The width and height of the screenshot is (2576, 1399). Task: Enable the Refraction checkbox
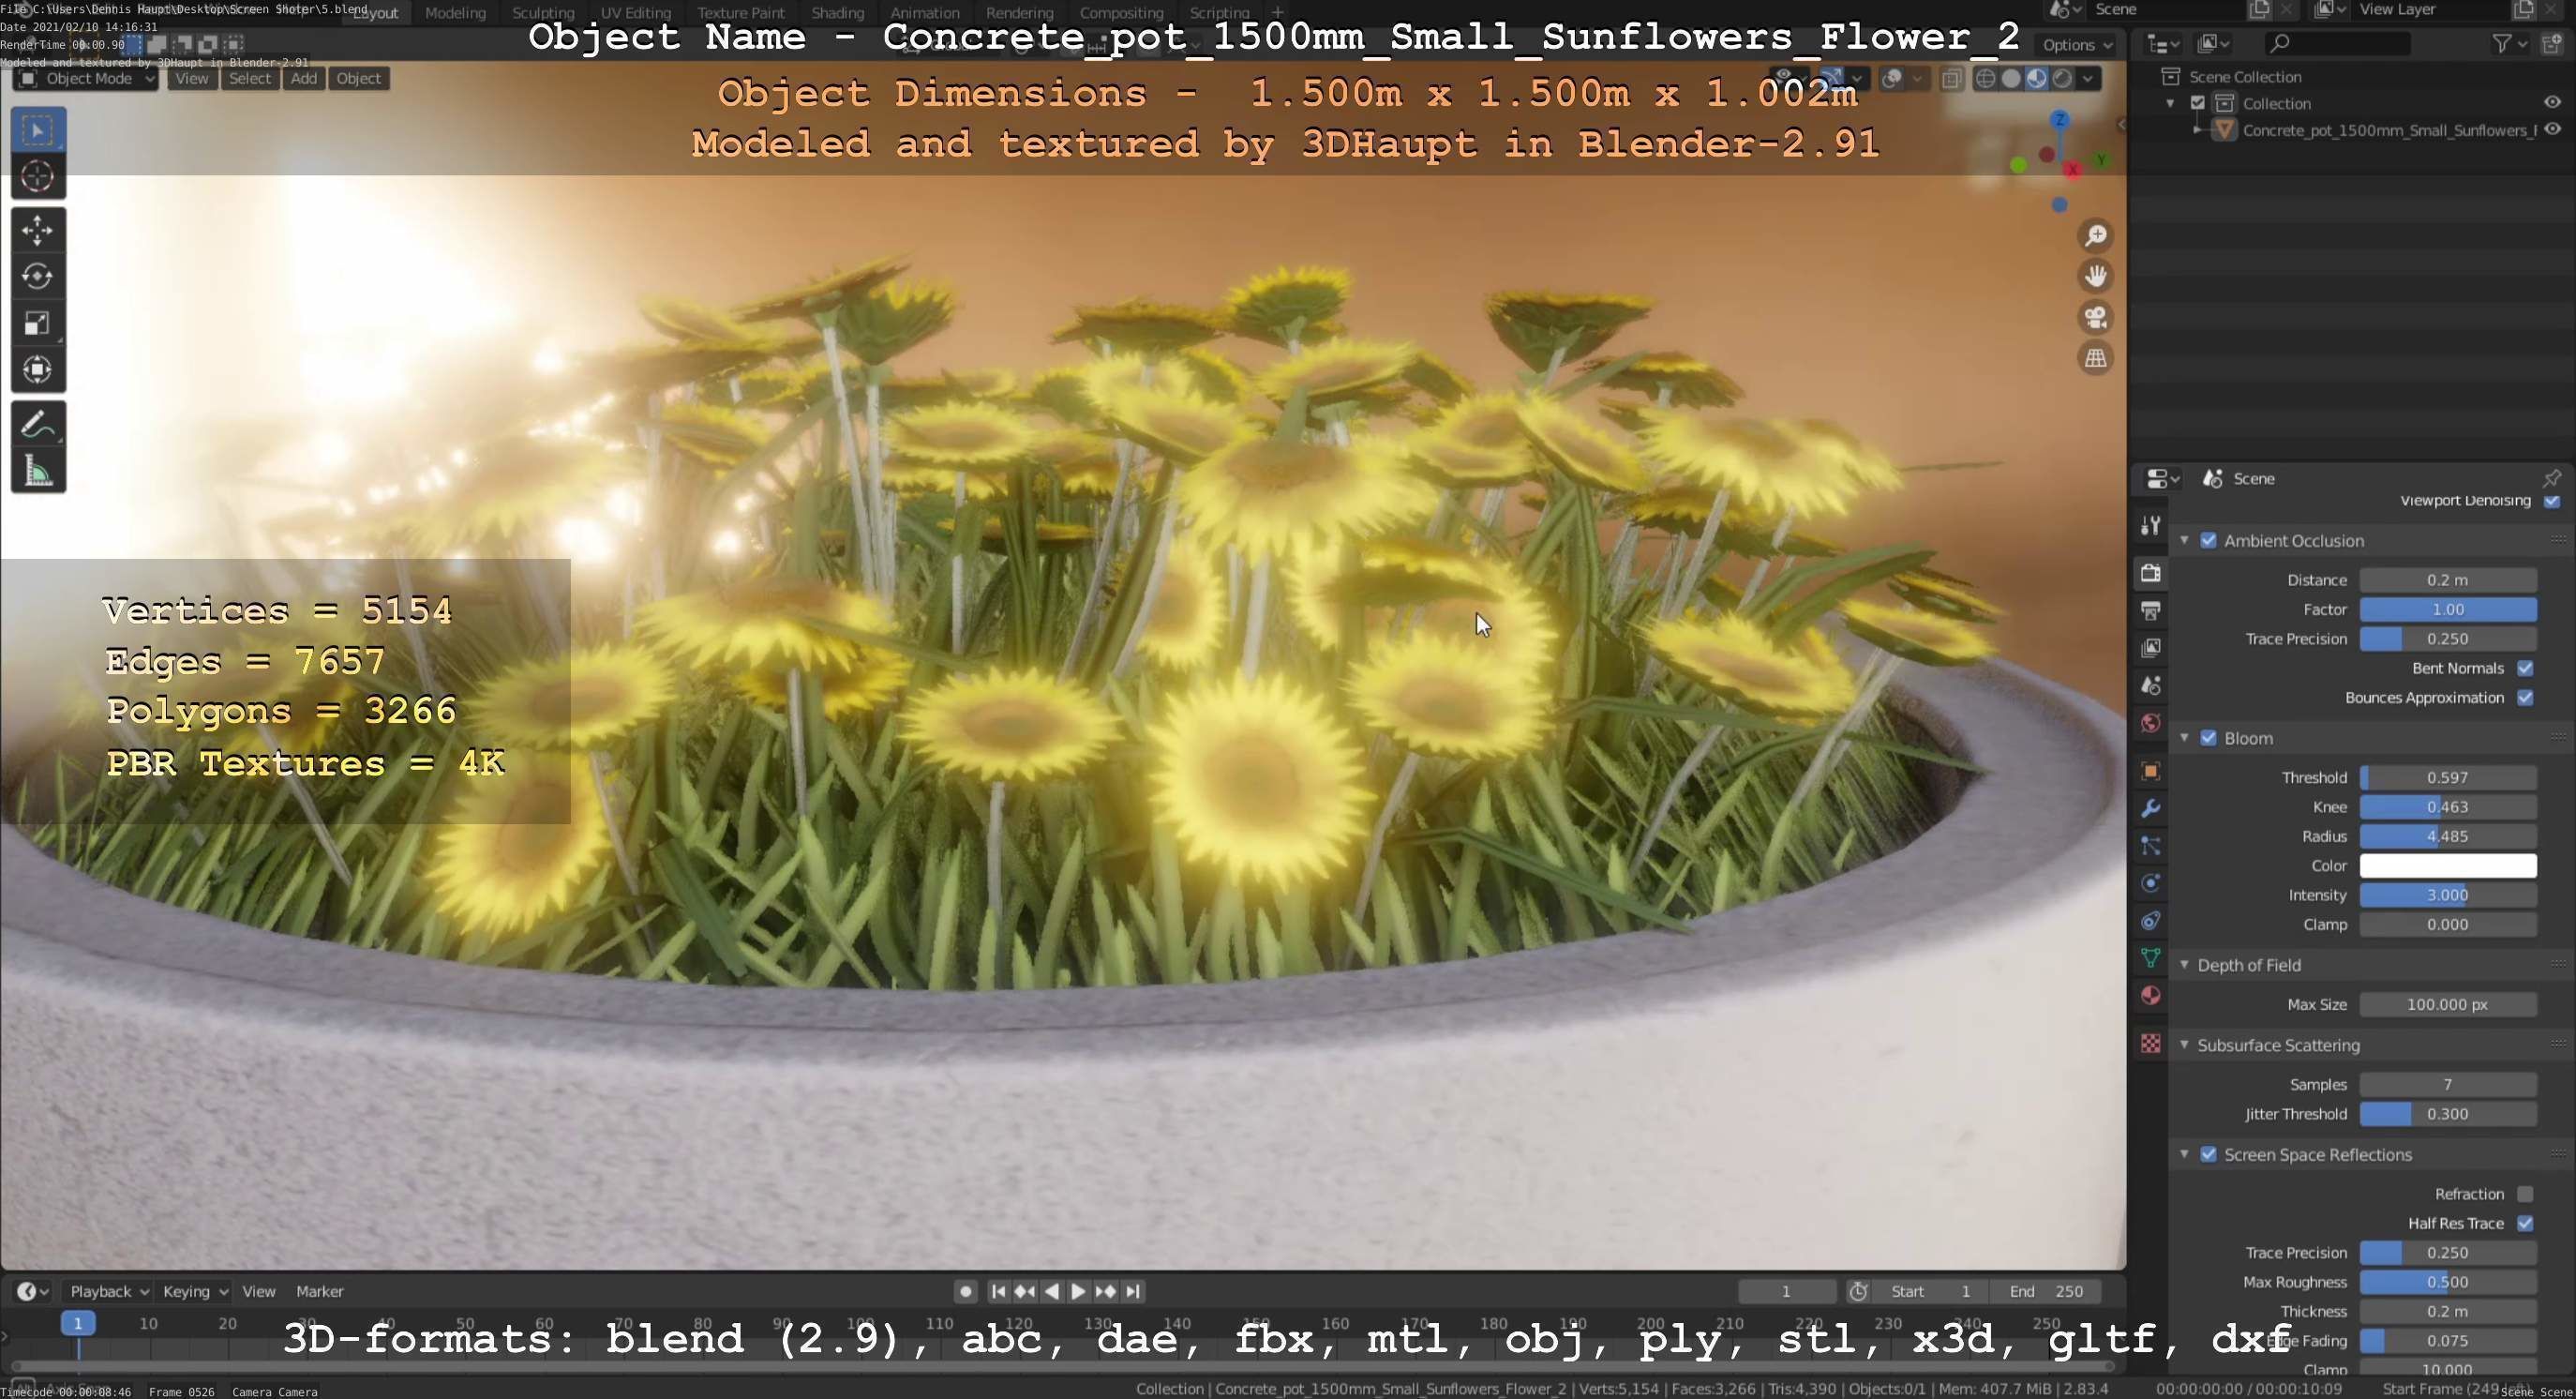pyautogui.click(x=2526, y=1194)
